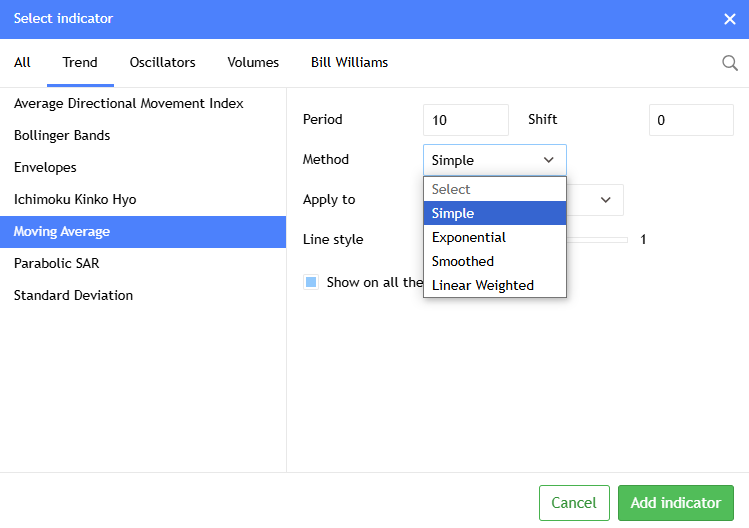Viewport: 749px width, 528px height.
Task: Open the Volumes tab
Action: tap(253, 63)
